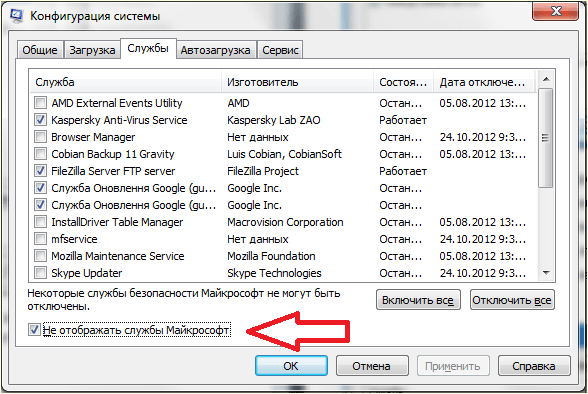This screenshot has height=394, width=588.
Task: Sort by Дата отключе... column header
Action: coord(484,82)
